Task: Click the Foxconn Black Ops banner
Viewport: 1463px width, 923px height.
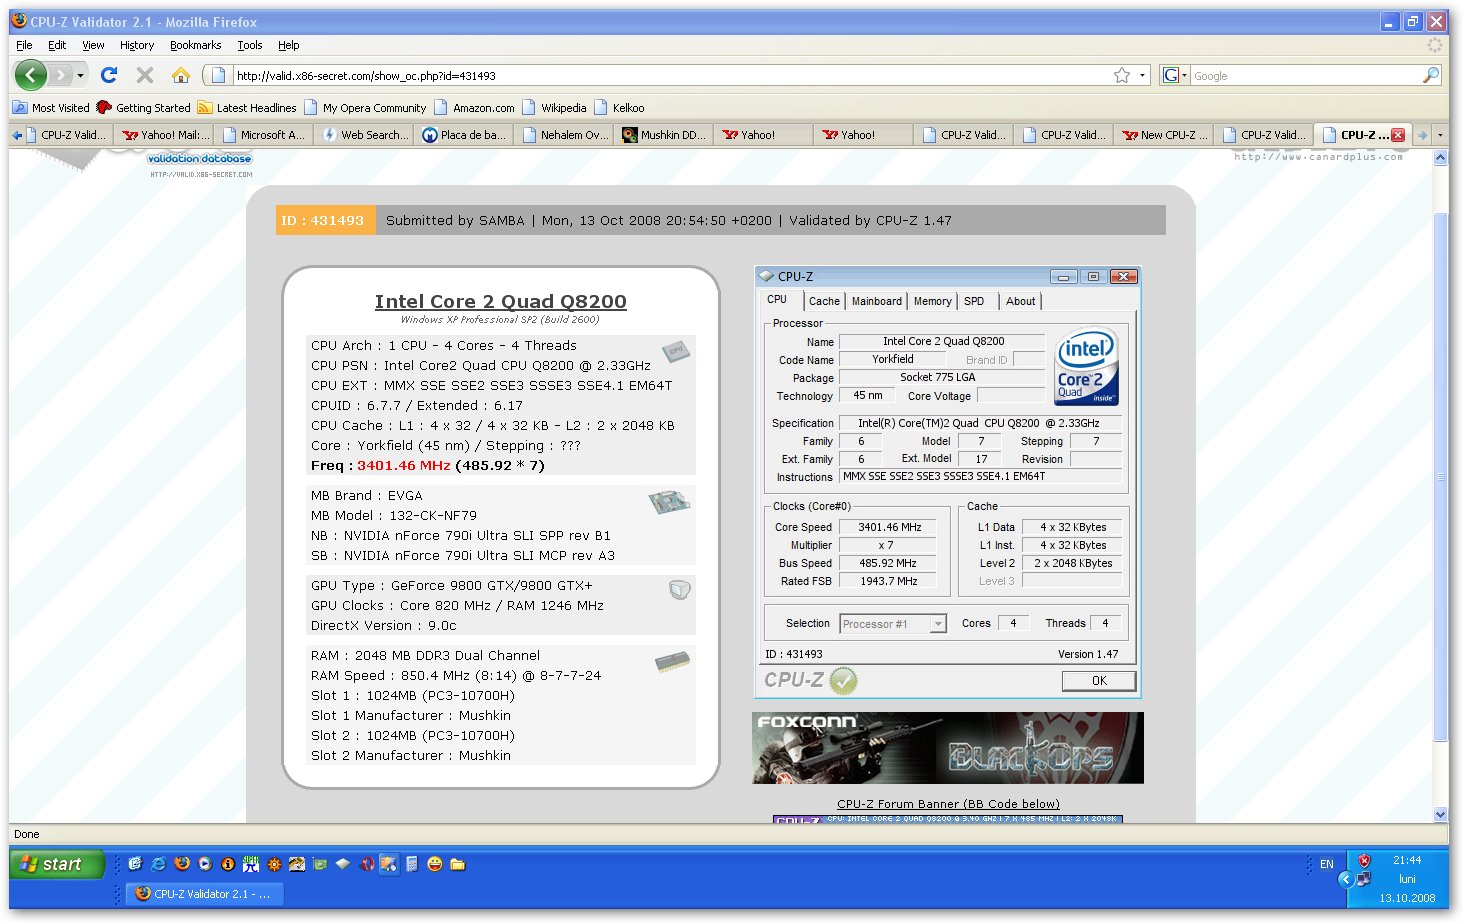Action: click(x=947, y=748)
